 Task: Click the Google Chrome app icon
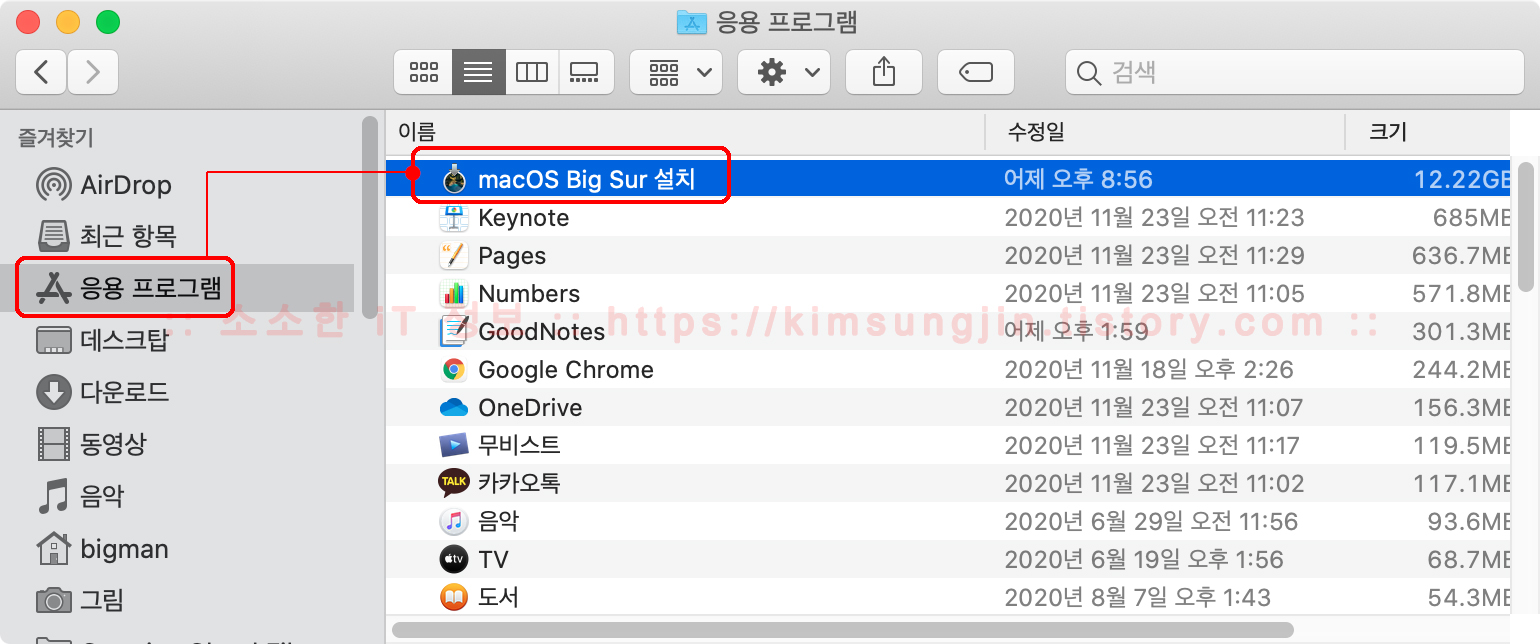coord(454,370)
